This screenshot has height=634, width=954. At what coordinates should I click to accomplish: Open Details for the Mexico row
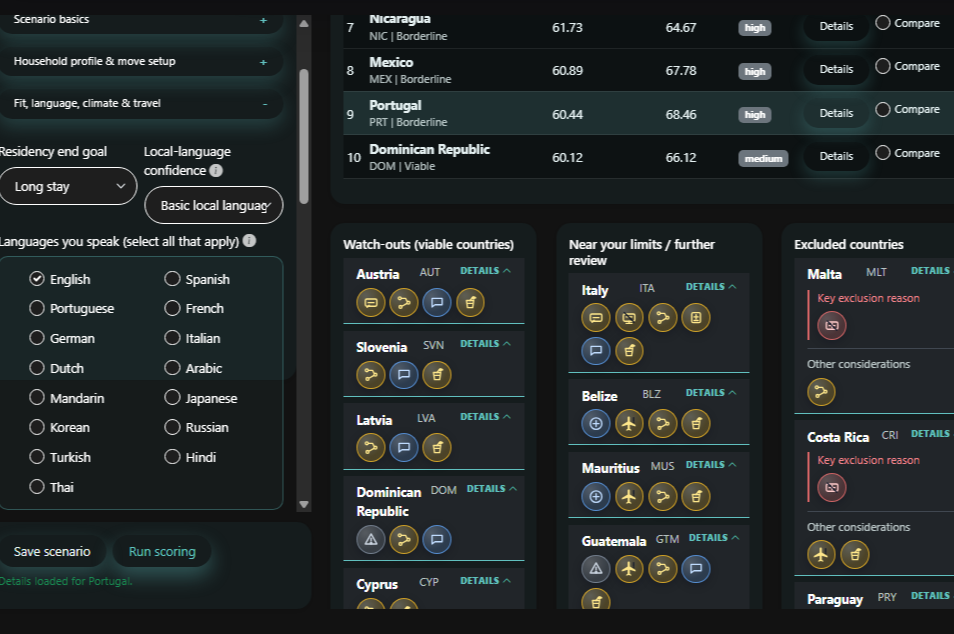836,69
